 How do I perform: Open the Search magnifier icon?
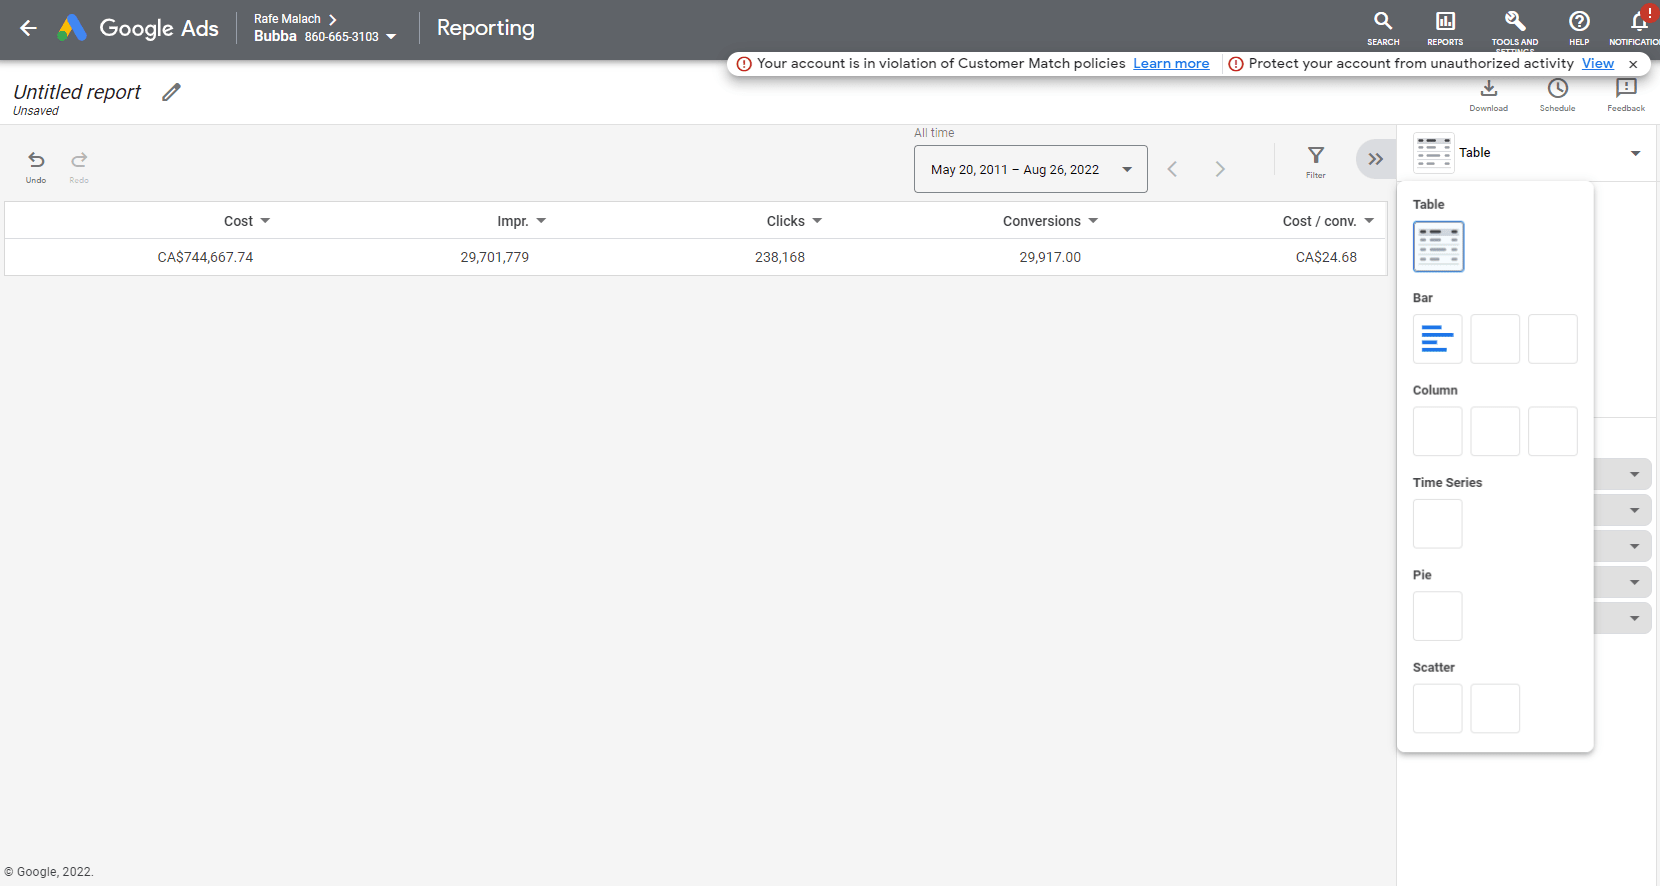click(x=1383, y=22)
